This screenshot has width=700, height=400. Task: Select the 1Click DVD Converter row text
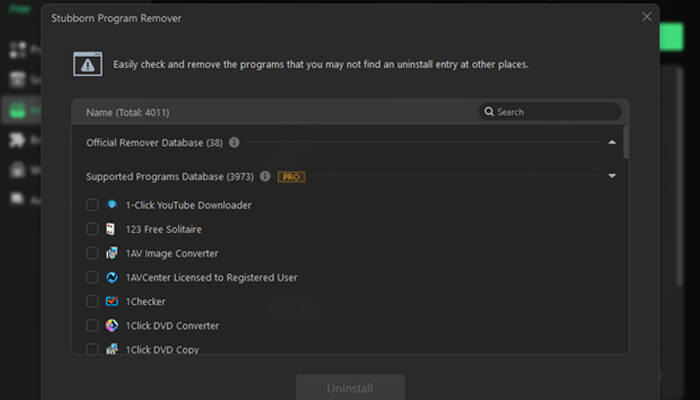pyautogui.click(x=172, y=326)
